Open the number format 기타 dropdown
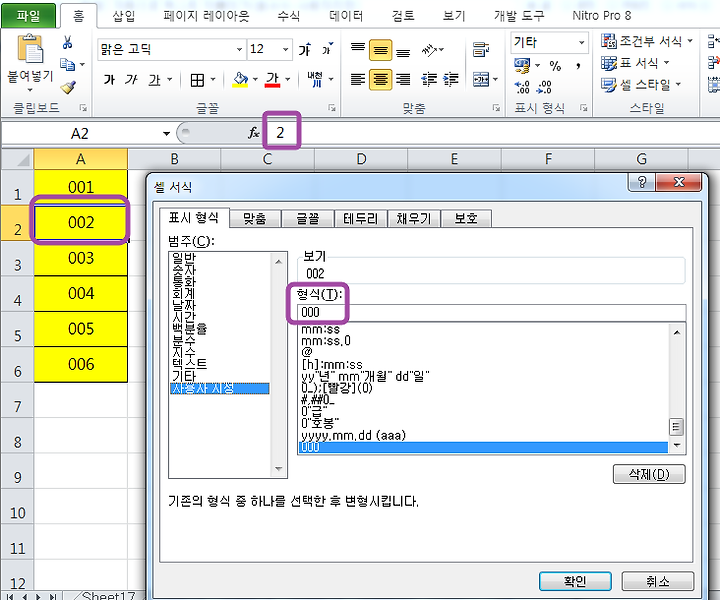Screen dimensions: 720x600 (x=581, y=42)
